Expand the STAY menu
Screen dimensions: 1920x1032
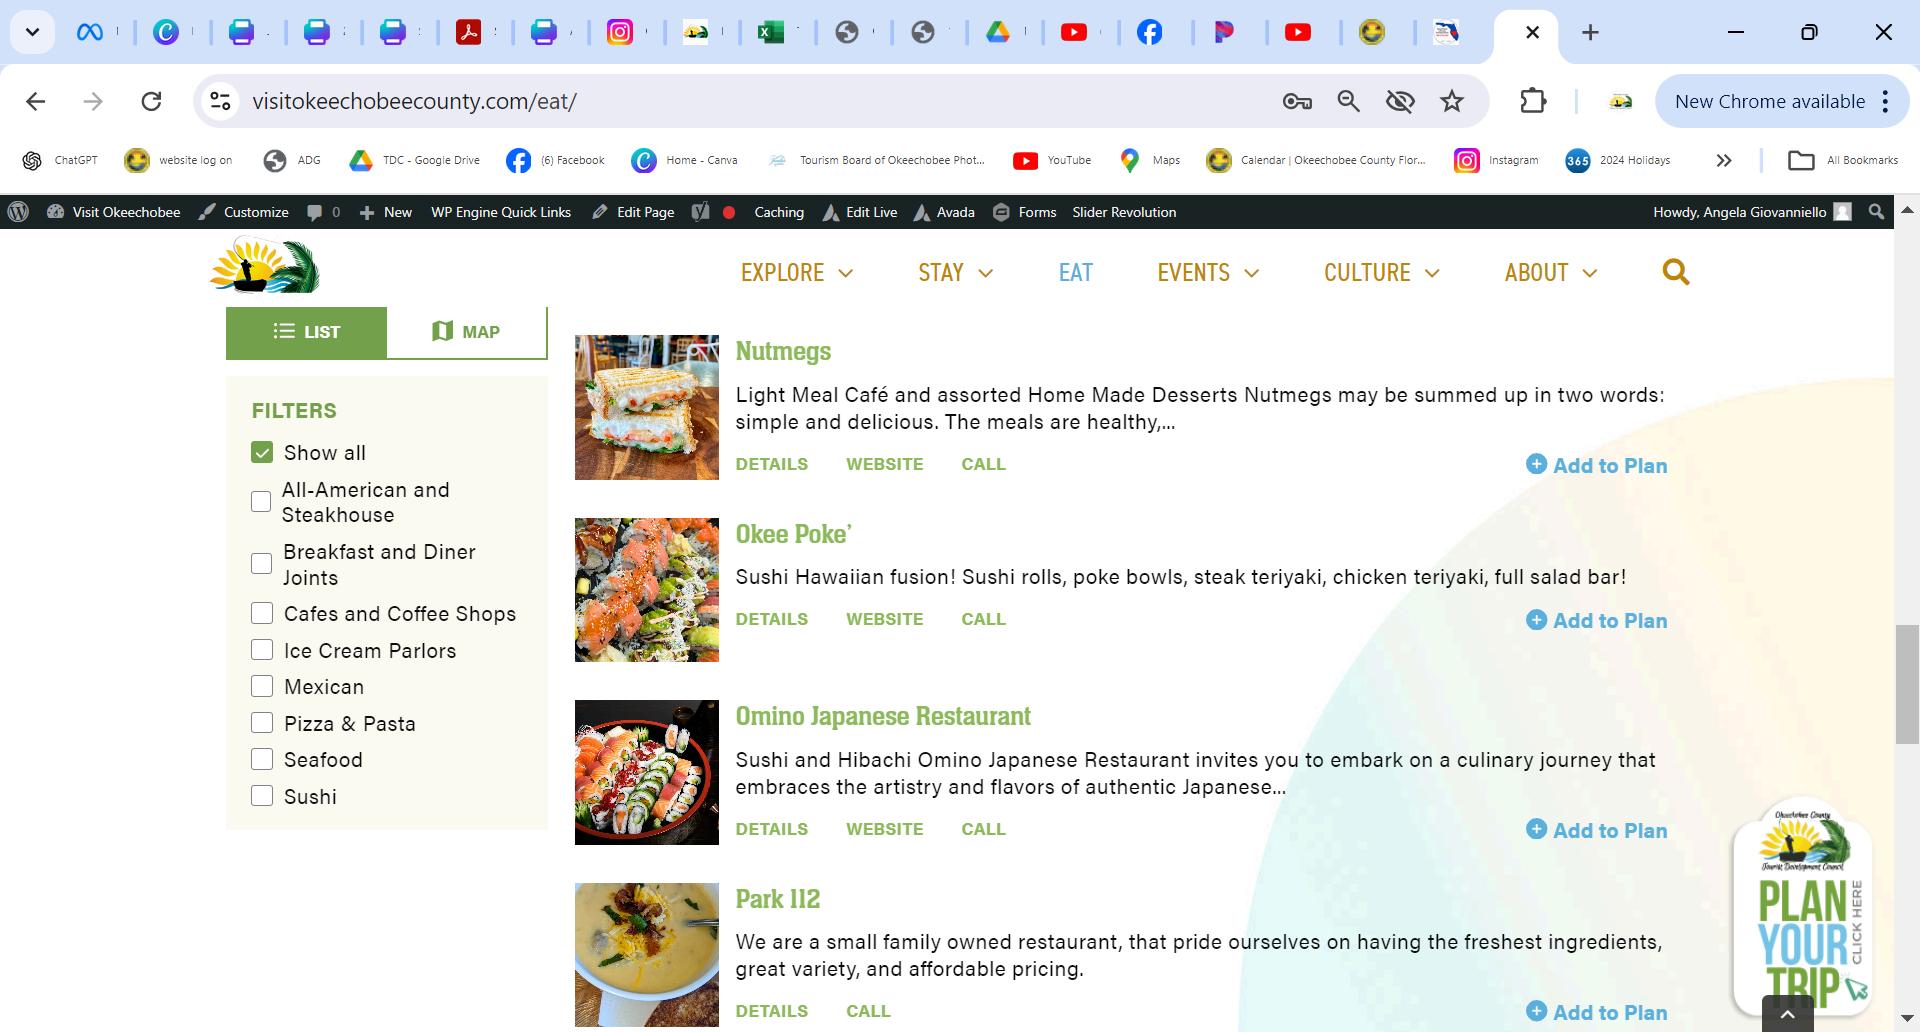tap(955, 272)
